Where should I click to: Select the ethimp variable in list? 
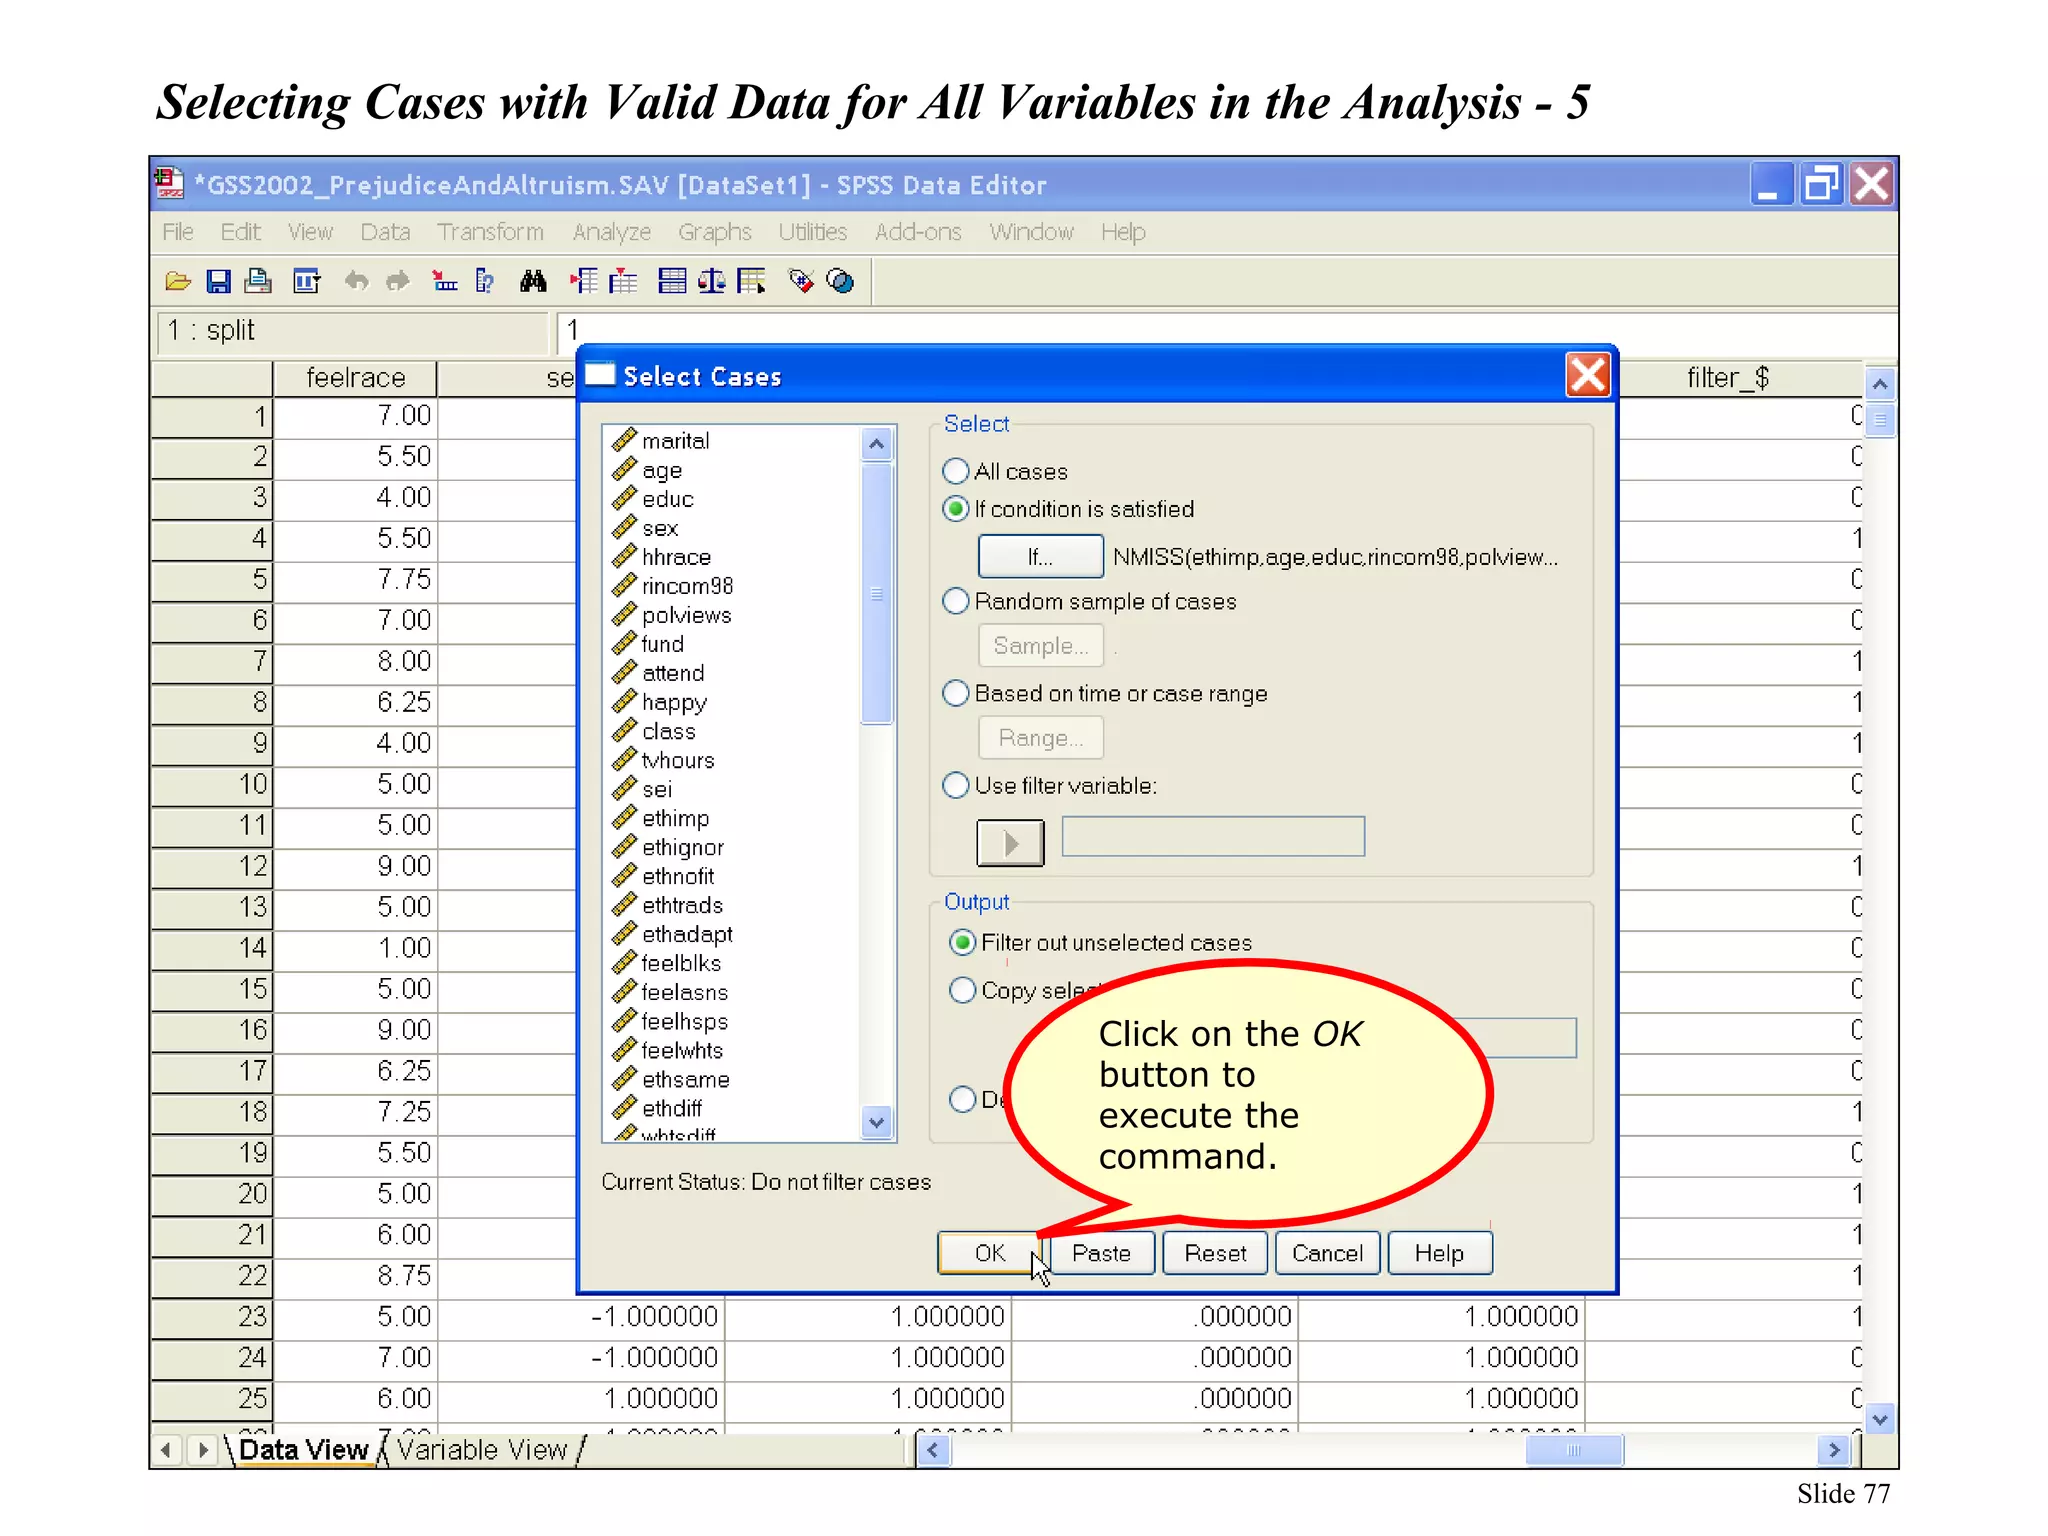(x=675, y=818)
